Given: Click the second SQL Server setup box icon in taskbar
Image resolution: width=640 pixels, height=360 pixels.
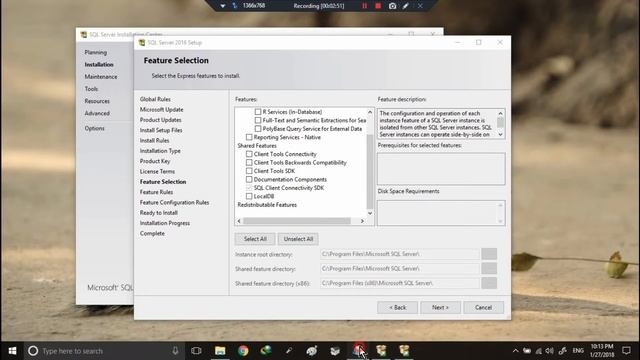Looking at the screenshot, I should tap(404, 351).
